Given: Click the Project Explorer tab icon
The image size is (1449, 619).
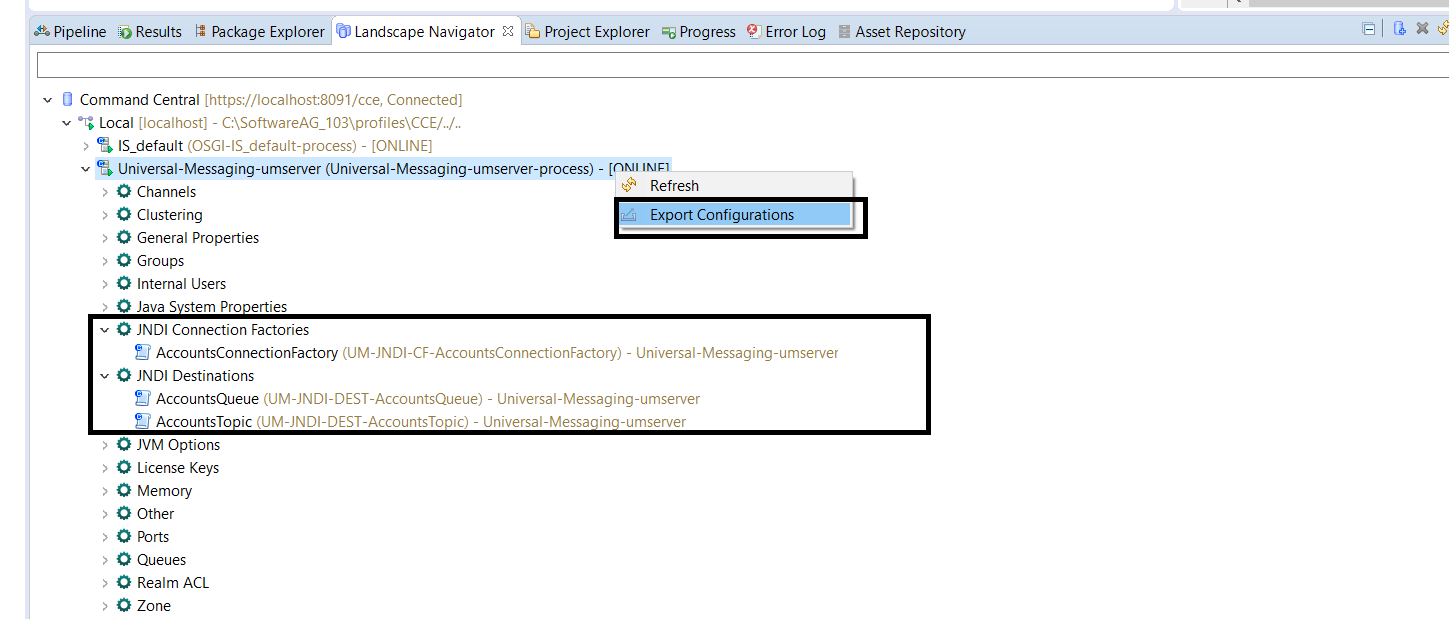Looking at the screenshot, I should (533, 32).
